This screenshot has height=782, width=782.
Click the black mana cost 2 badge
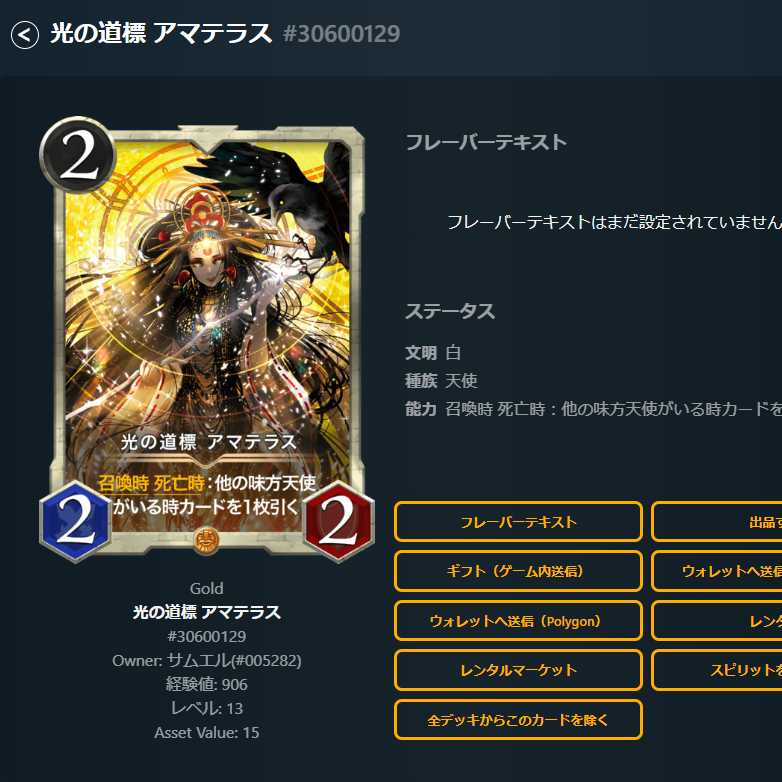click(x=77, y=155)
